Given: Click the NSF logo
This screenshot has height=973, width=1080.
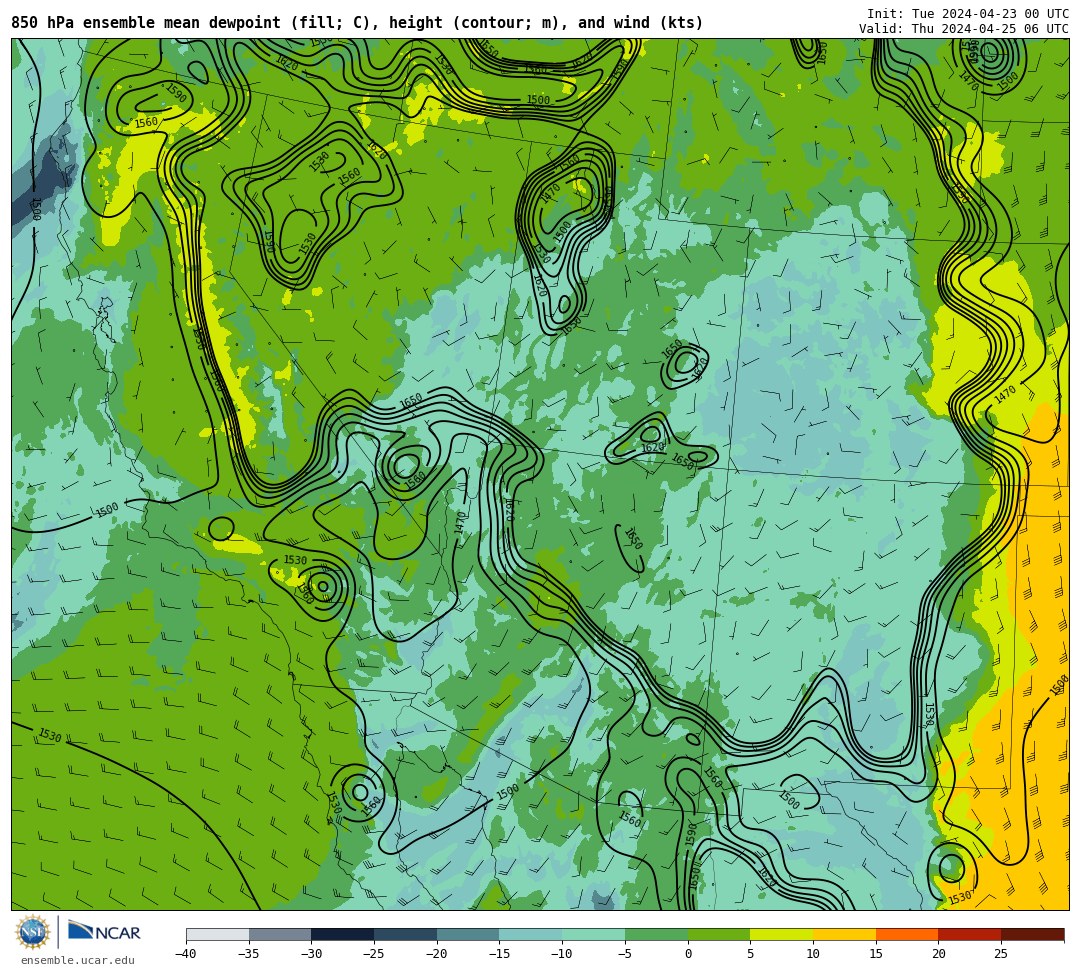Looking at the screenshot, I should (32, 932).
